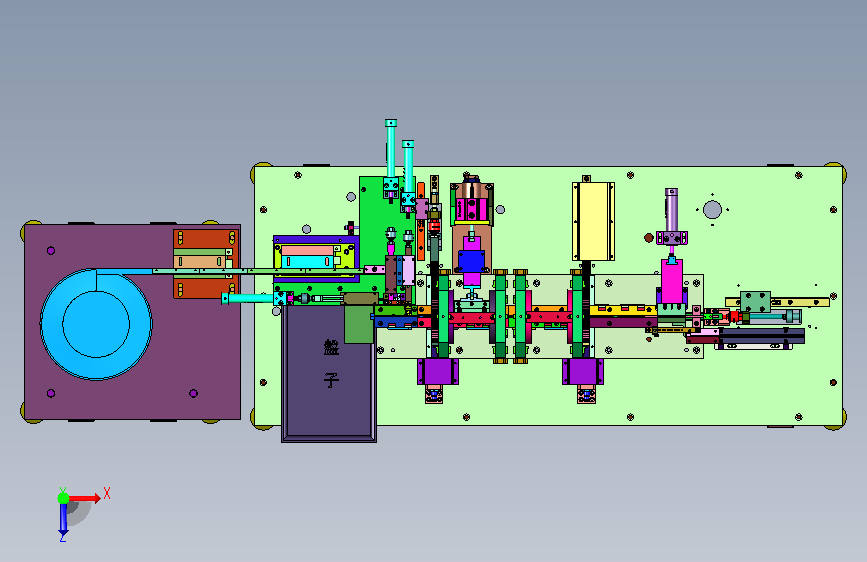Click the green Y axis dot of the triad
The width and height of the screenshot is (867, 562).
point(63,498)
